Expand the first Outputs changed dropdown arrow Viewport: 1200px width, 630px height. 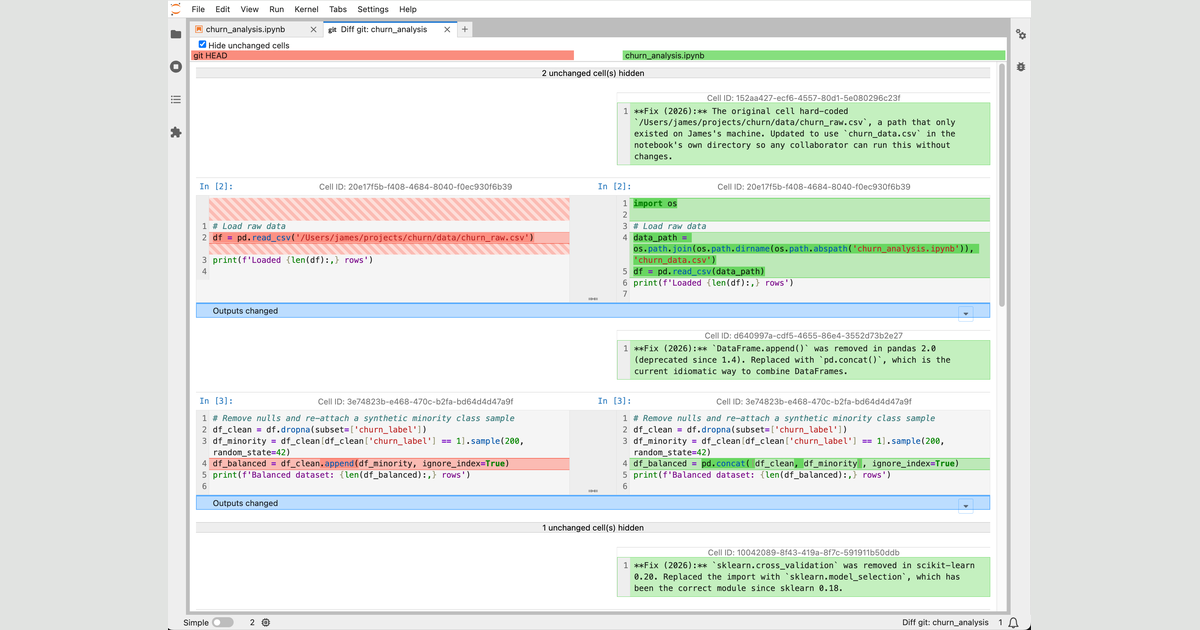coord(965,312)
